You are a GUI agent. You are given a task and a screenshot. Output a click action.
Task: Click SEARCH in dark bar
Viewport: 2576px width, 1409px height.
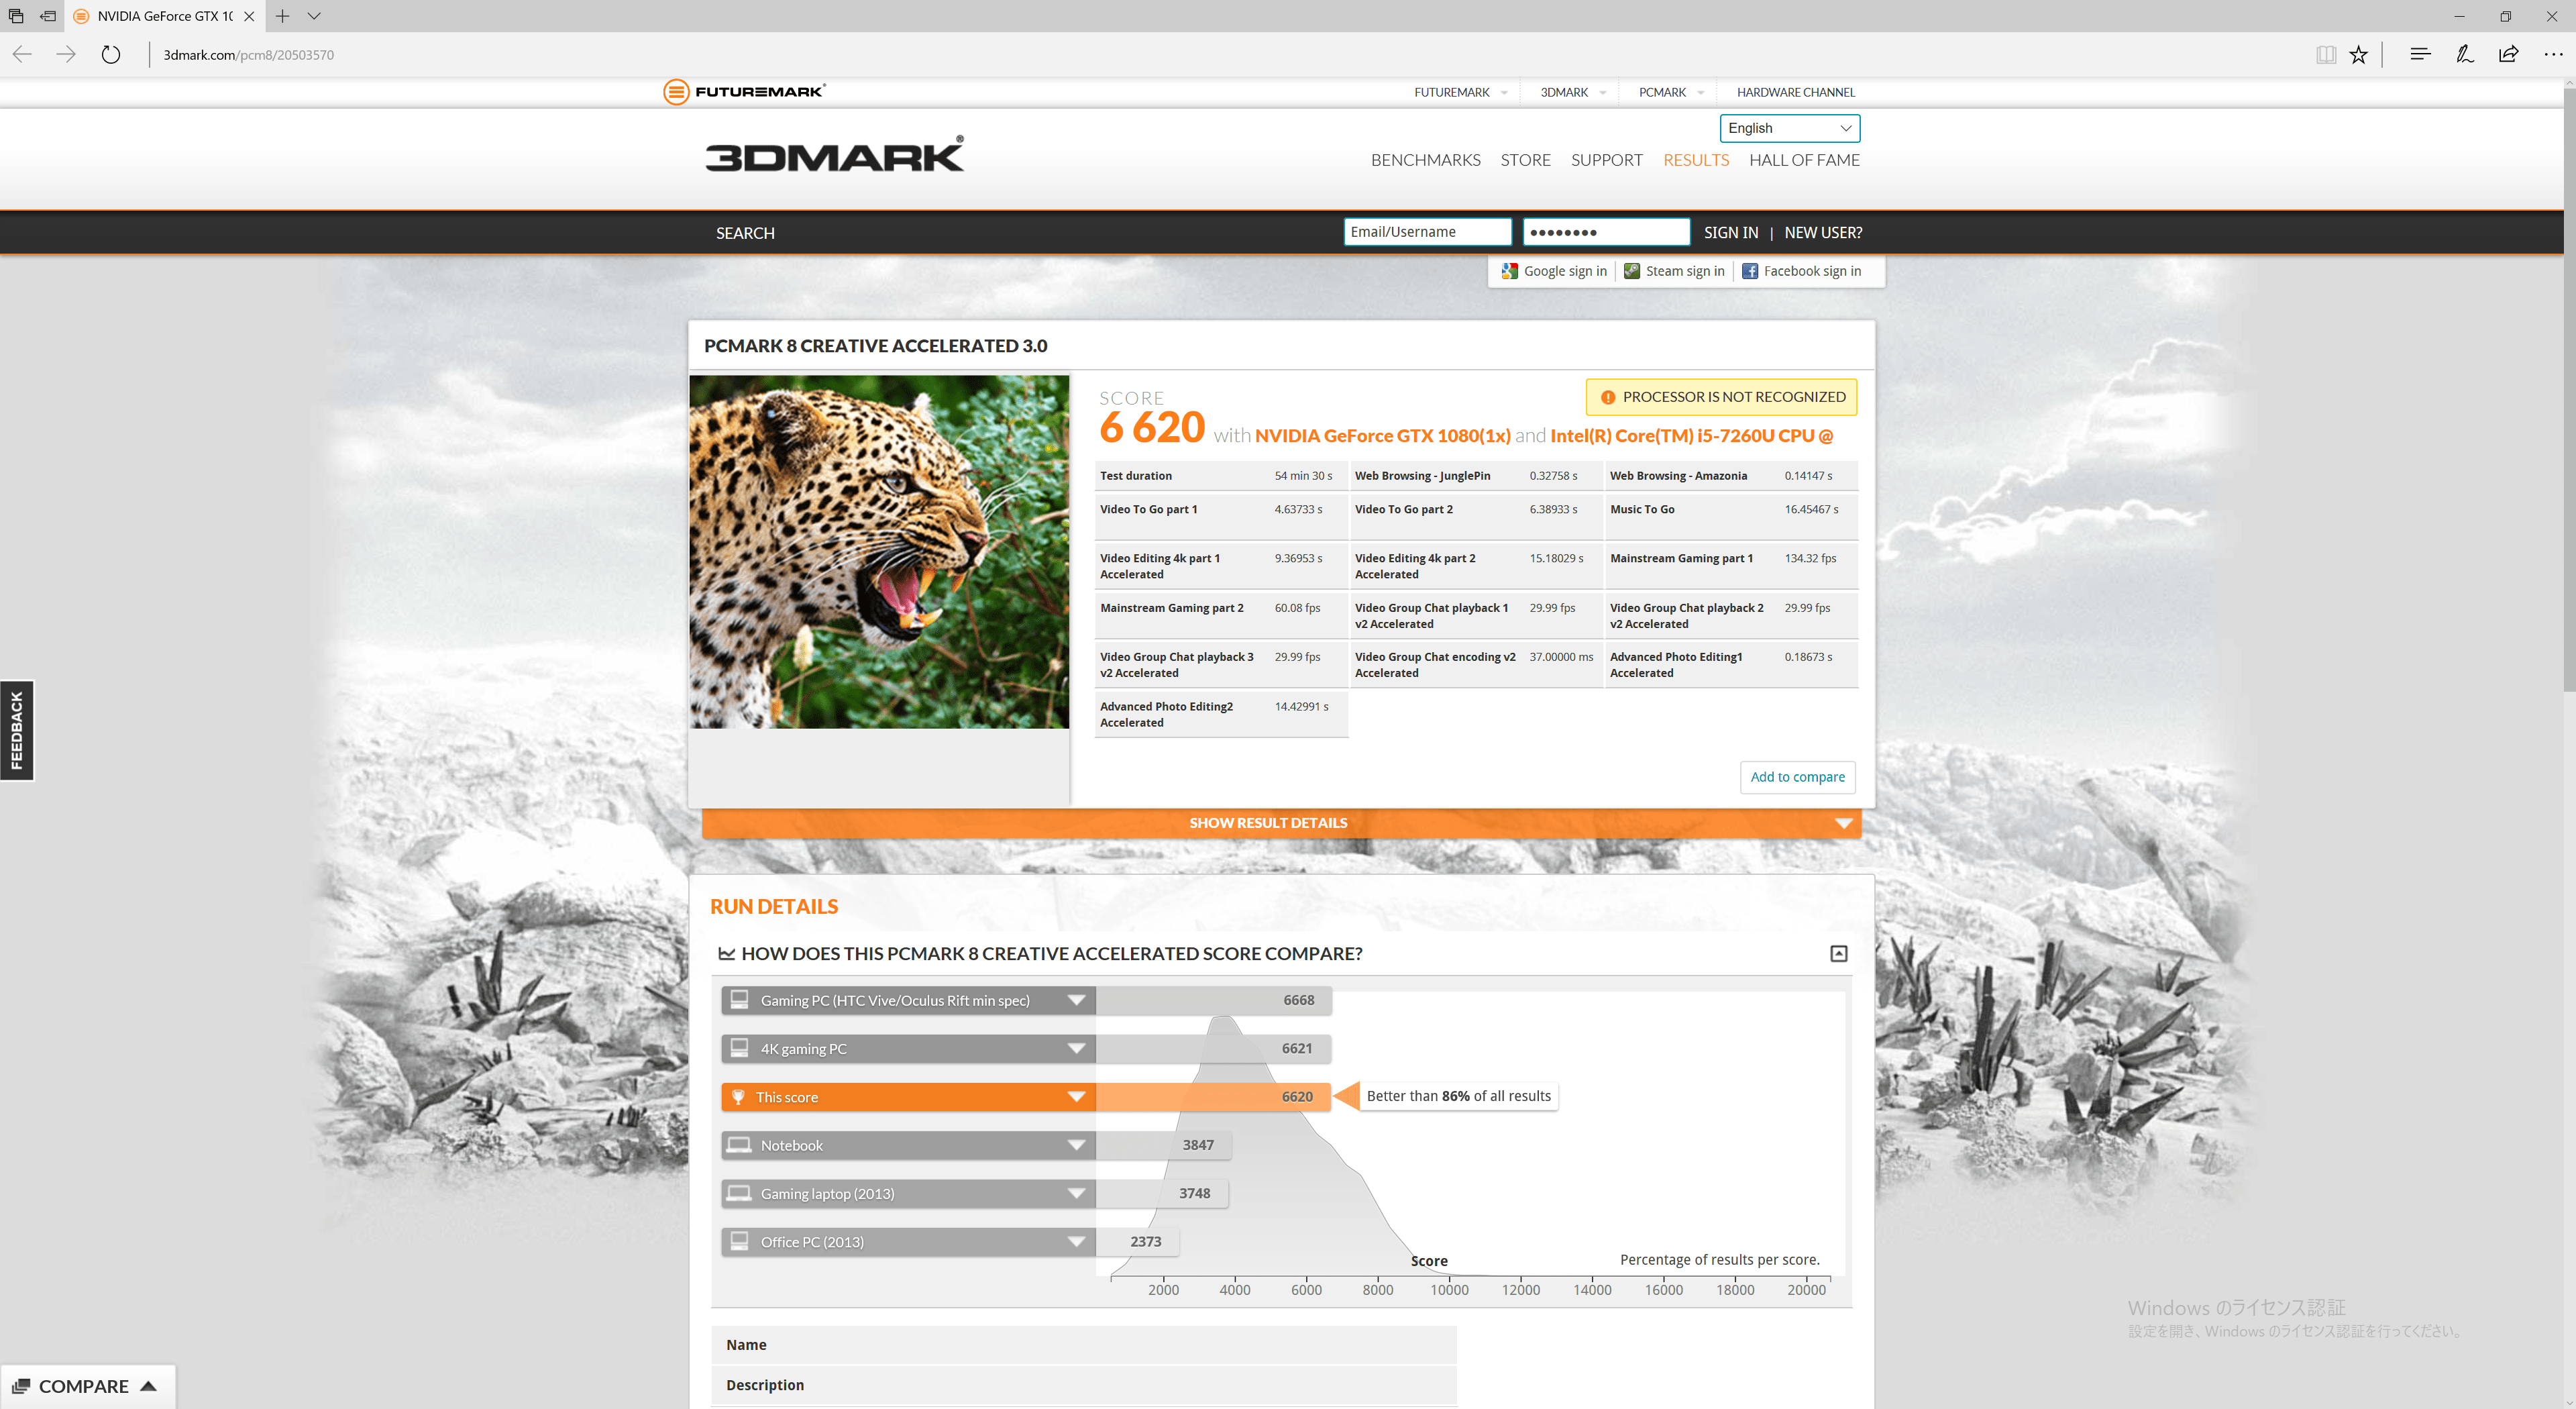[x=745, y=233]
